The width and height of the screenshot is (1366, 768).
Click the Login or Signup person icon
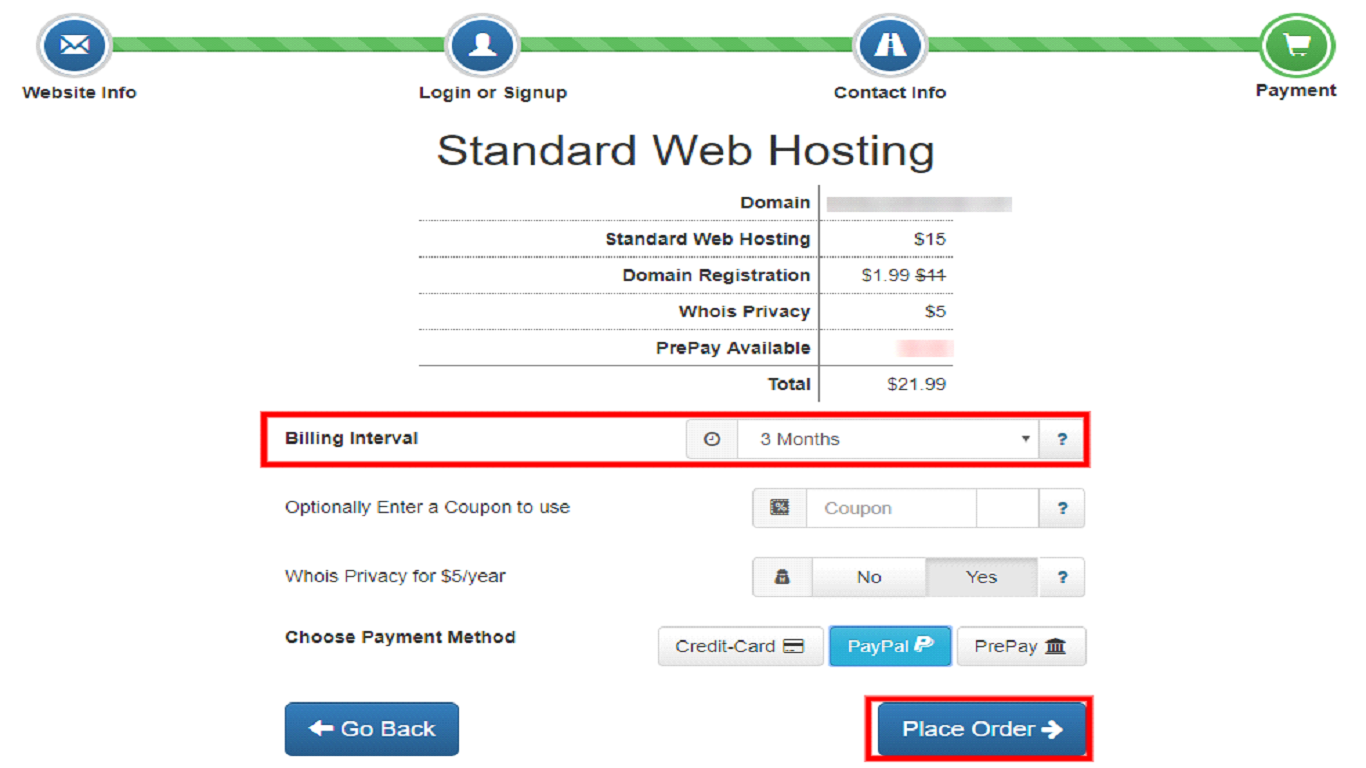point(481,44)
